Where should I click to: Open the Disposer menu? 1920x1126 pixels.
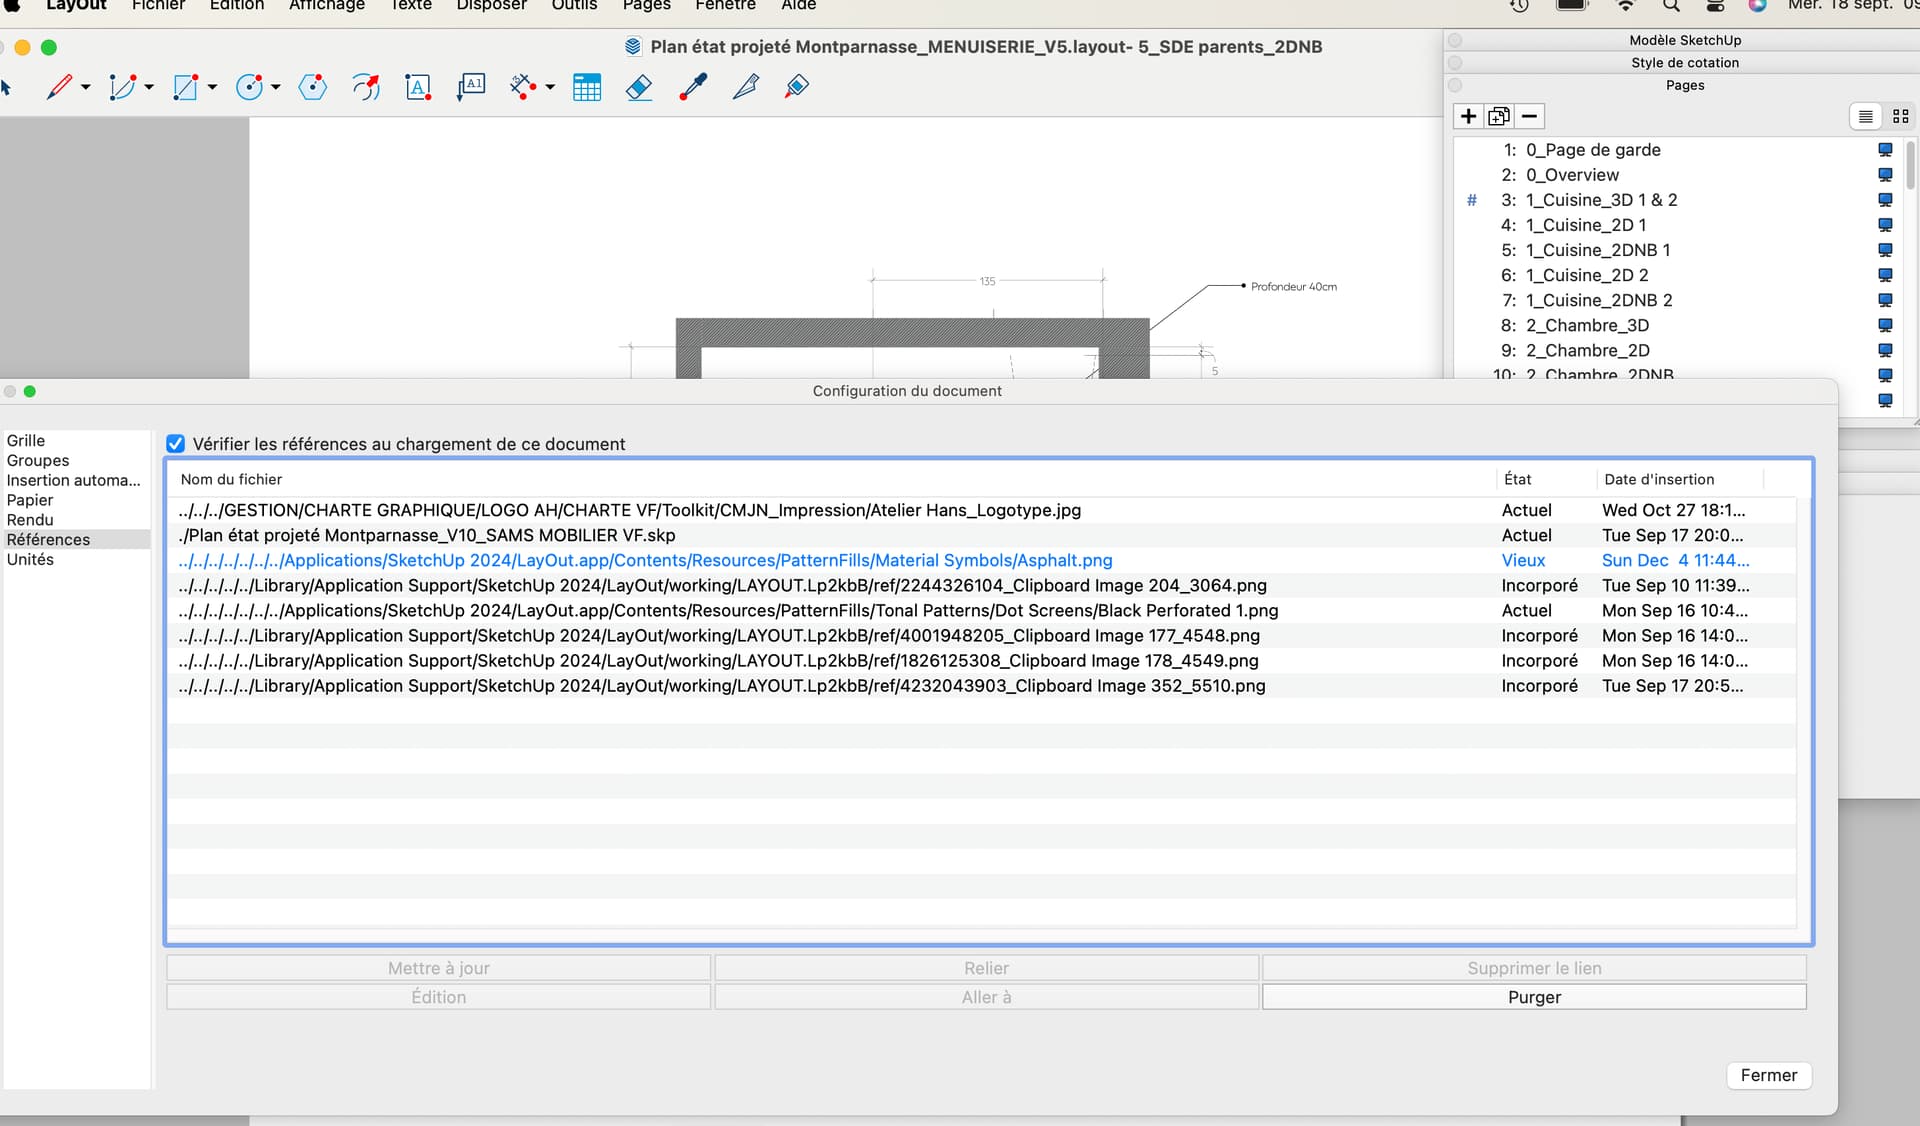click(491, 6)
